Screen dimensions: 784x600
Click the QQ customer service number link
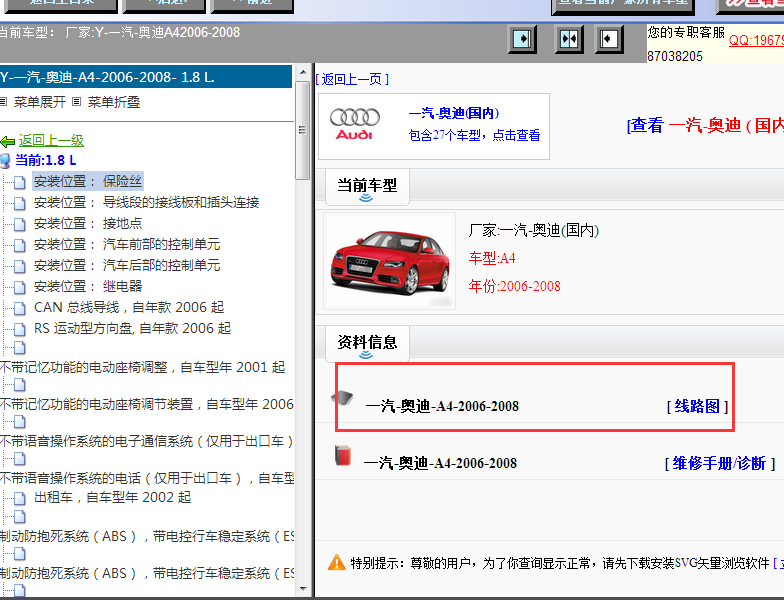(x=756, y=40)
